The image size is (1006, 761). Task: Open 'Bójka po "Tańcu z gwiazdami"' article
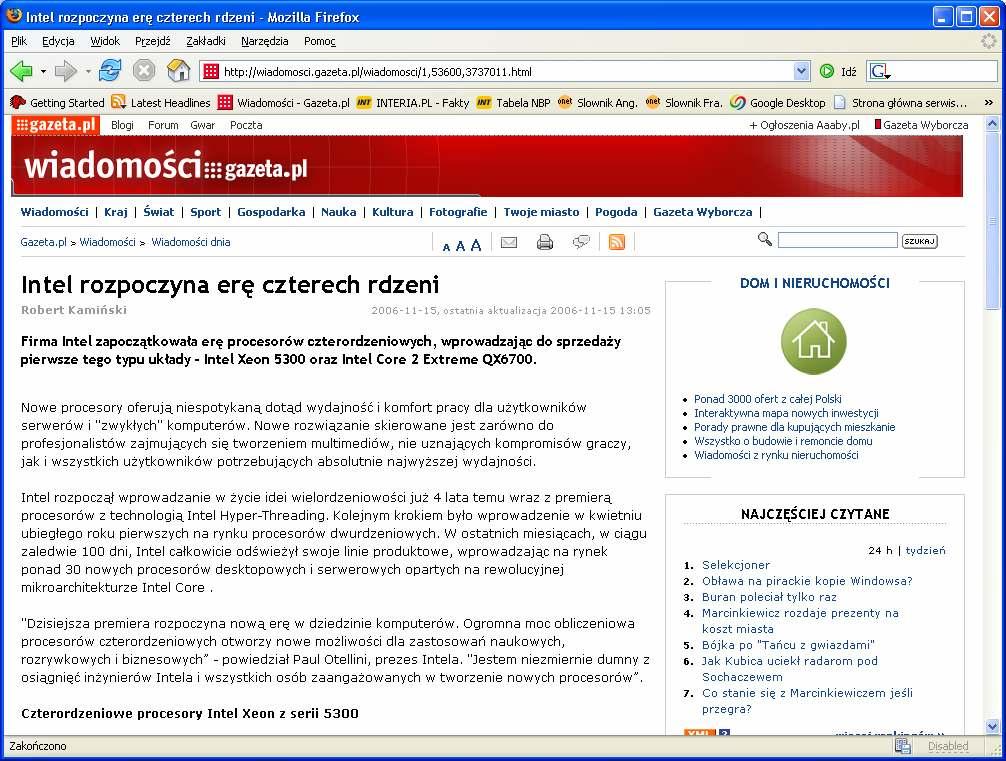[788, 645]
